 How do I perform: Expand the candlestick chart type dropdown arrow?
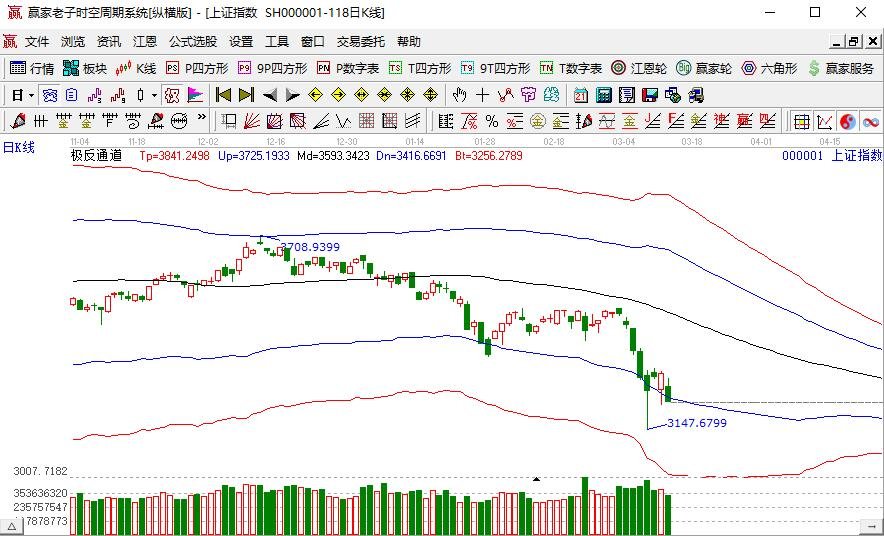click(154, 96)
